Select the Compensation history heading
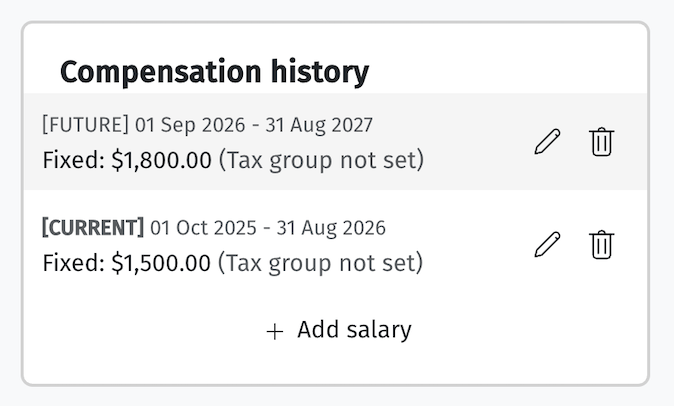Screen dimensions: 674x406 tap(214, 72)
